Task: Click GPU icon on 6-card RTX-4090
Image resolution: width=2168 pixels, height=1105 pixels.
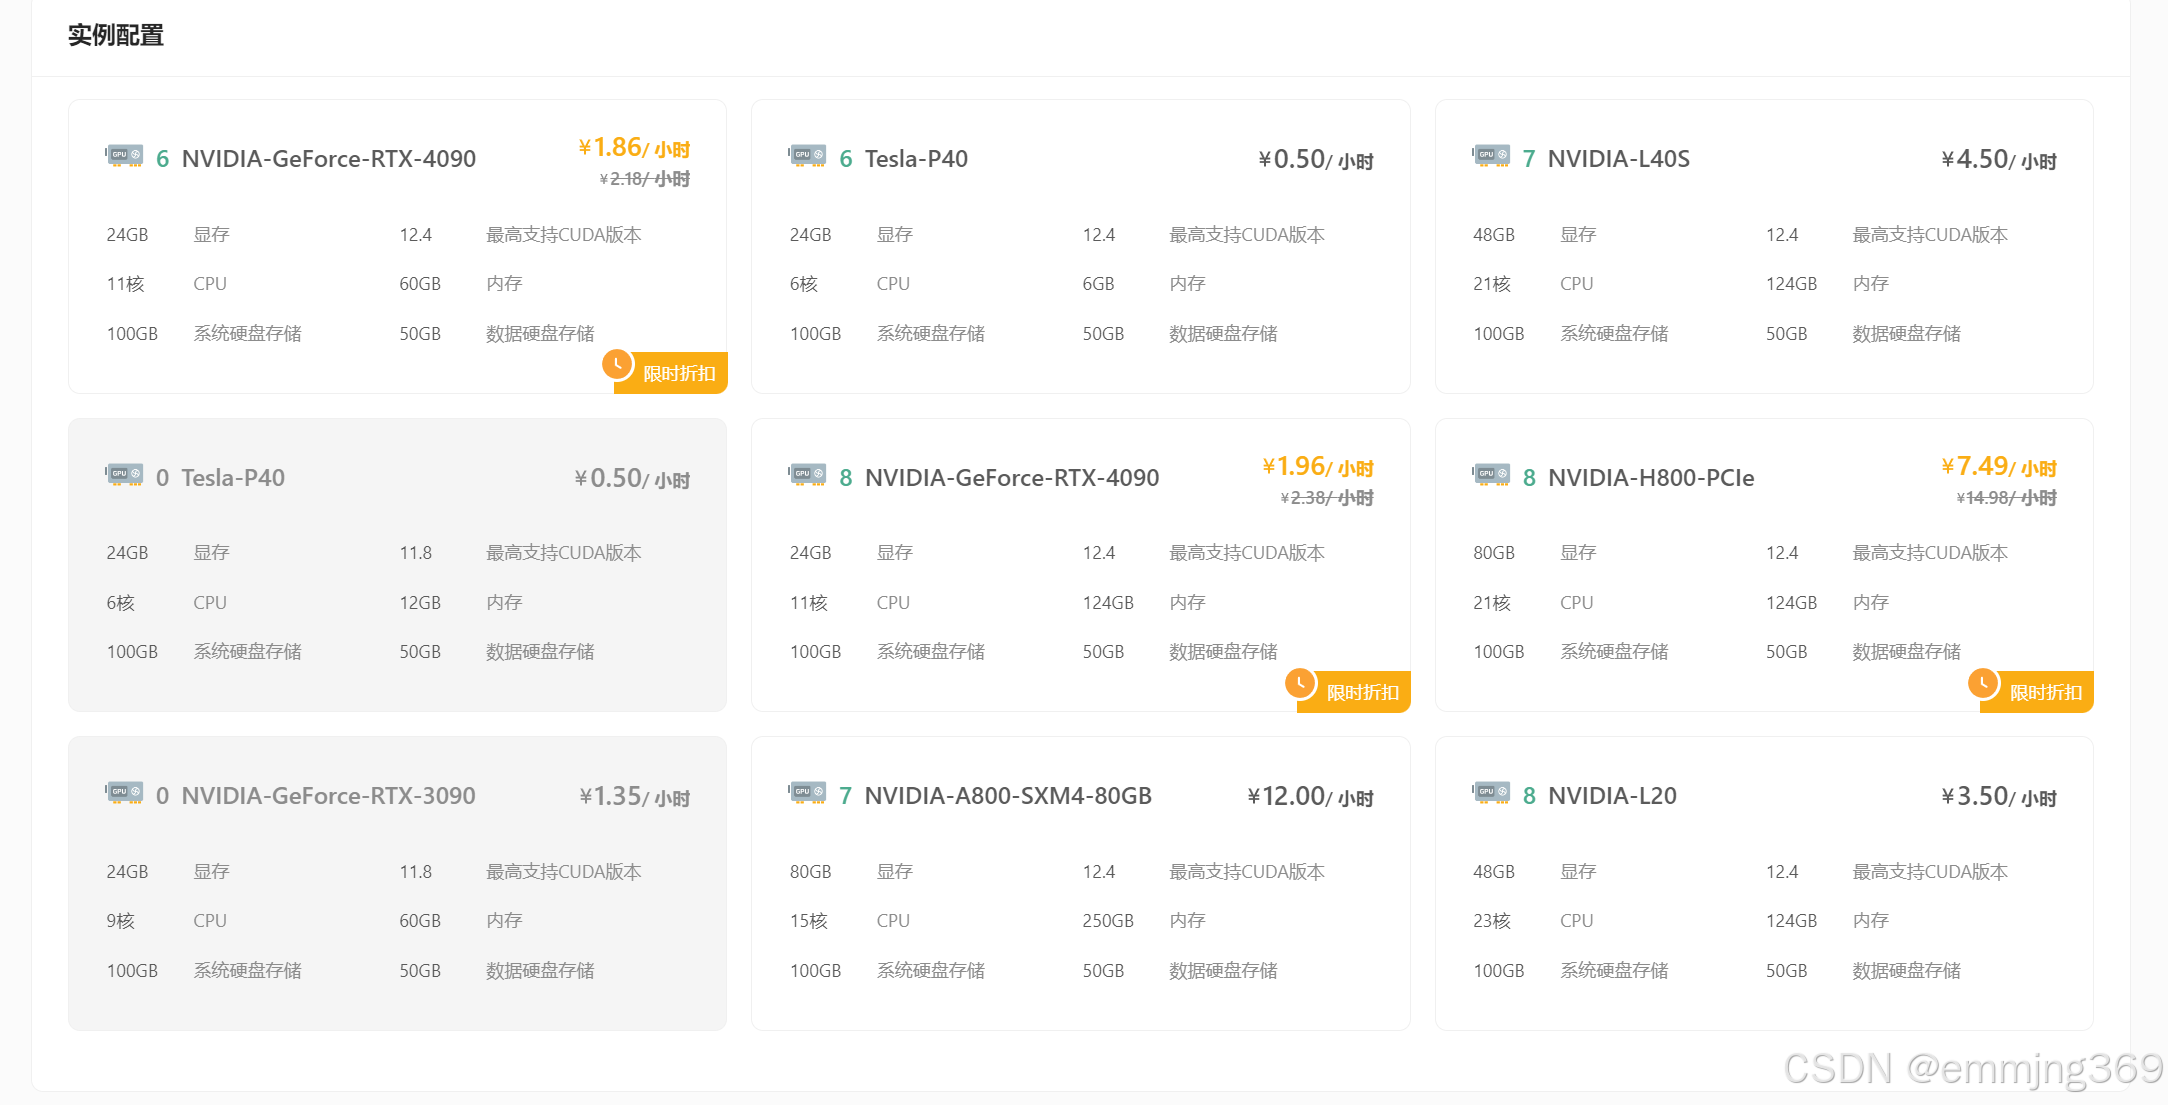Action: click(125, 156)
